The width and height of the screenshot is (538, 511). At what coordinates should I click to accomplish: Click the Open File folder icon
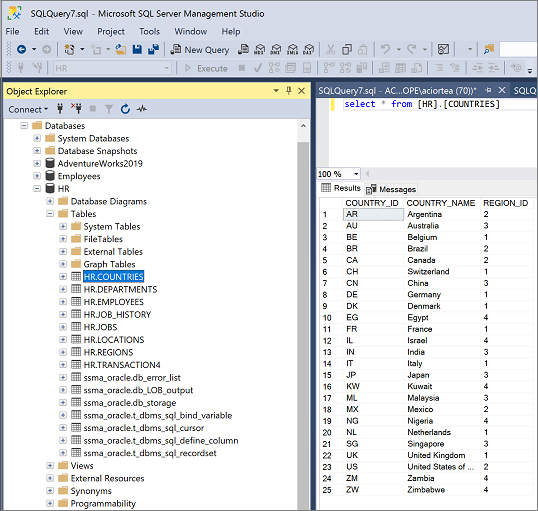pos(120,50)
